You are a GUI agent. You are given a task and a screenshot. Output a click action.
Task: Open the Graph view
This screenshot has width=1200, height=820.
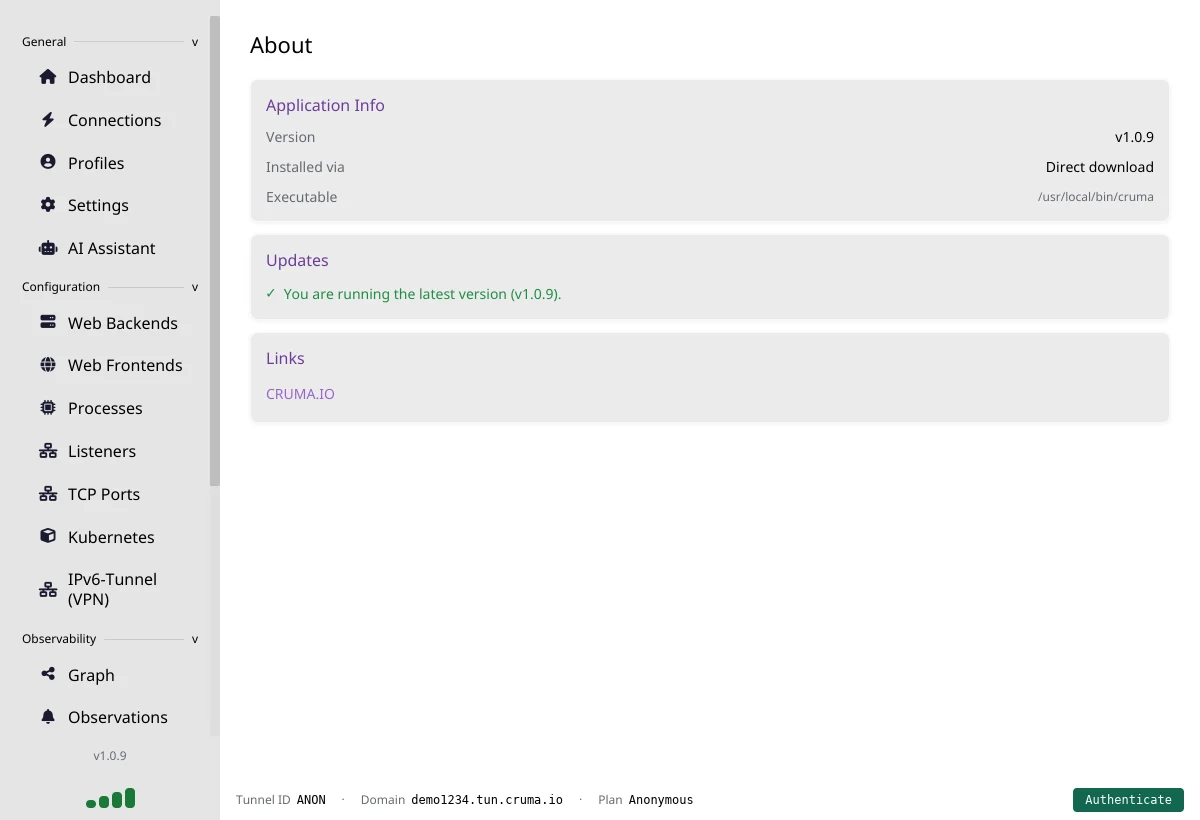coord(91,675)
